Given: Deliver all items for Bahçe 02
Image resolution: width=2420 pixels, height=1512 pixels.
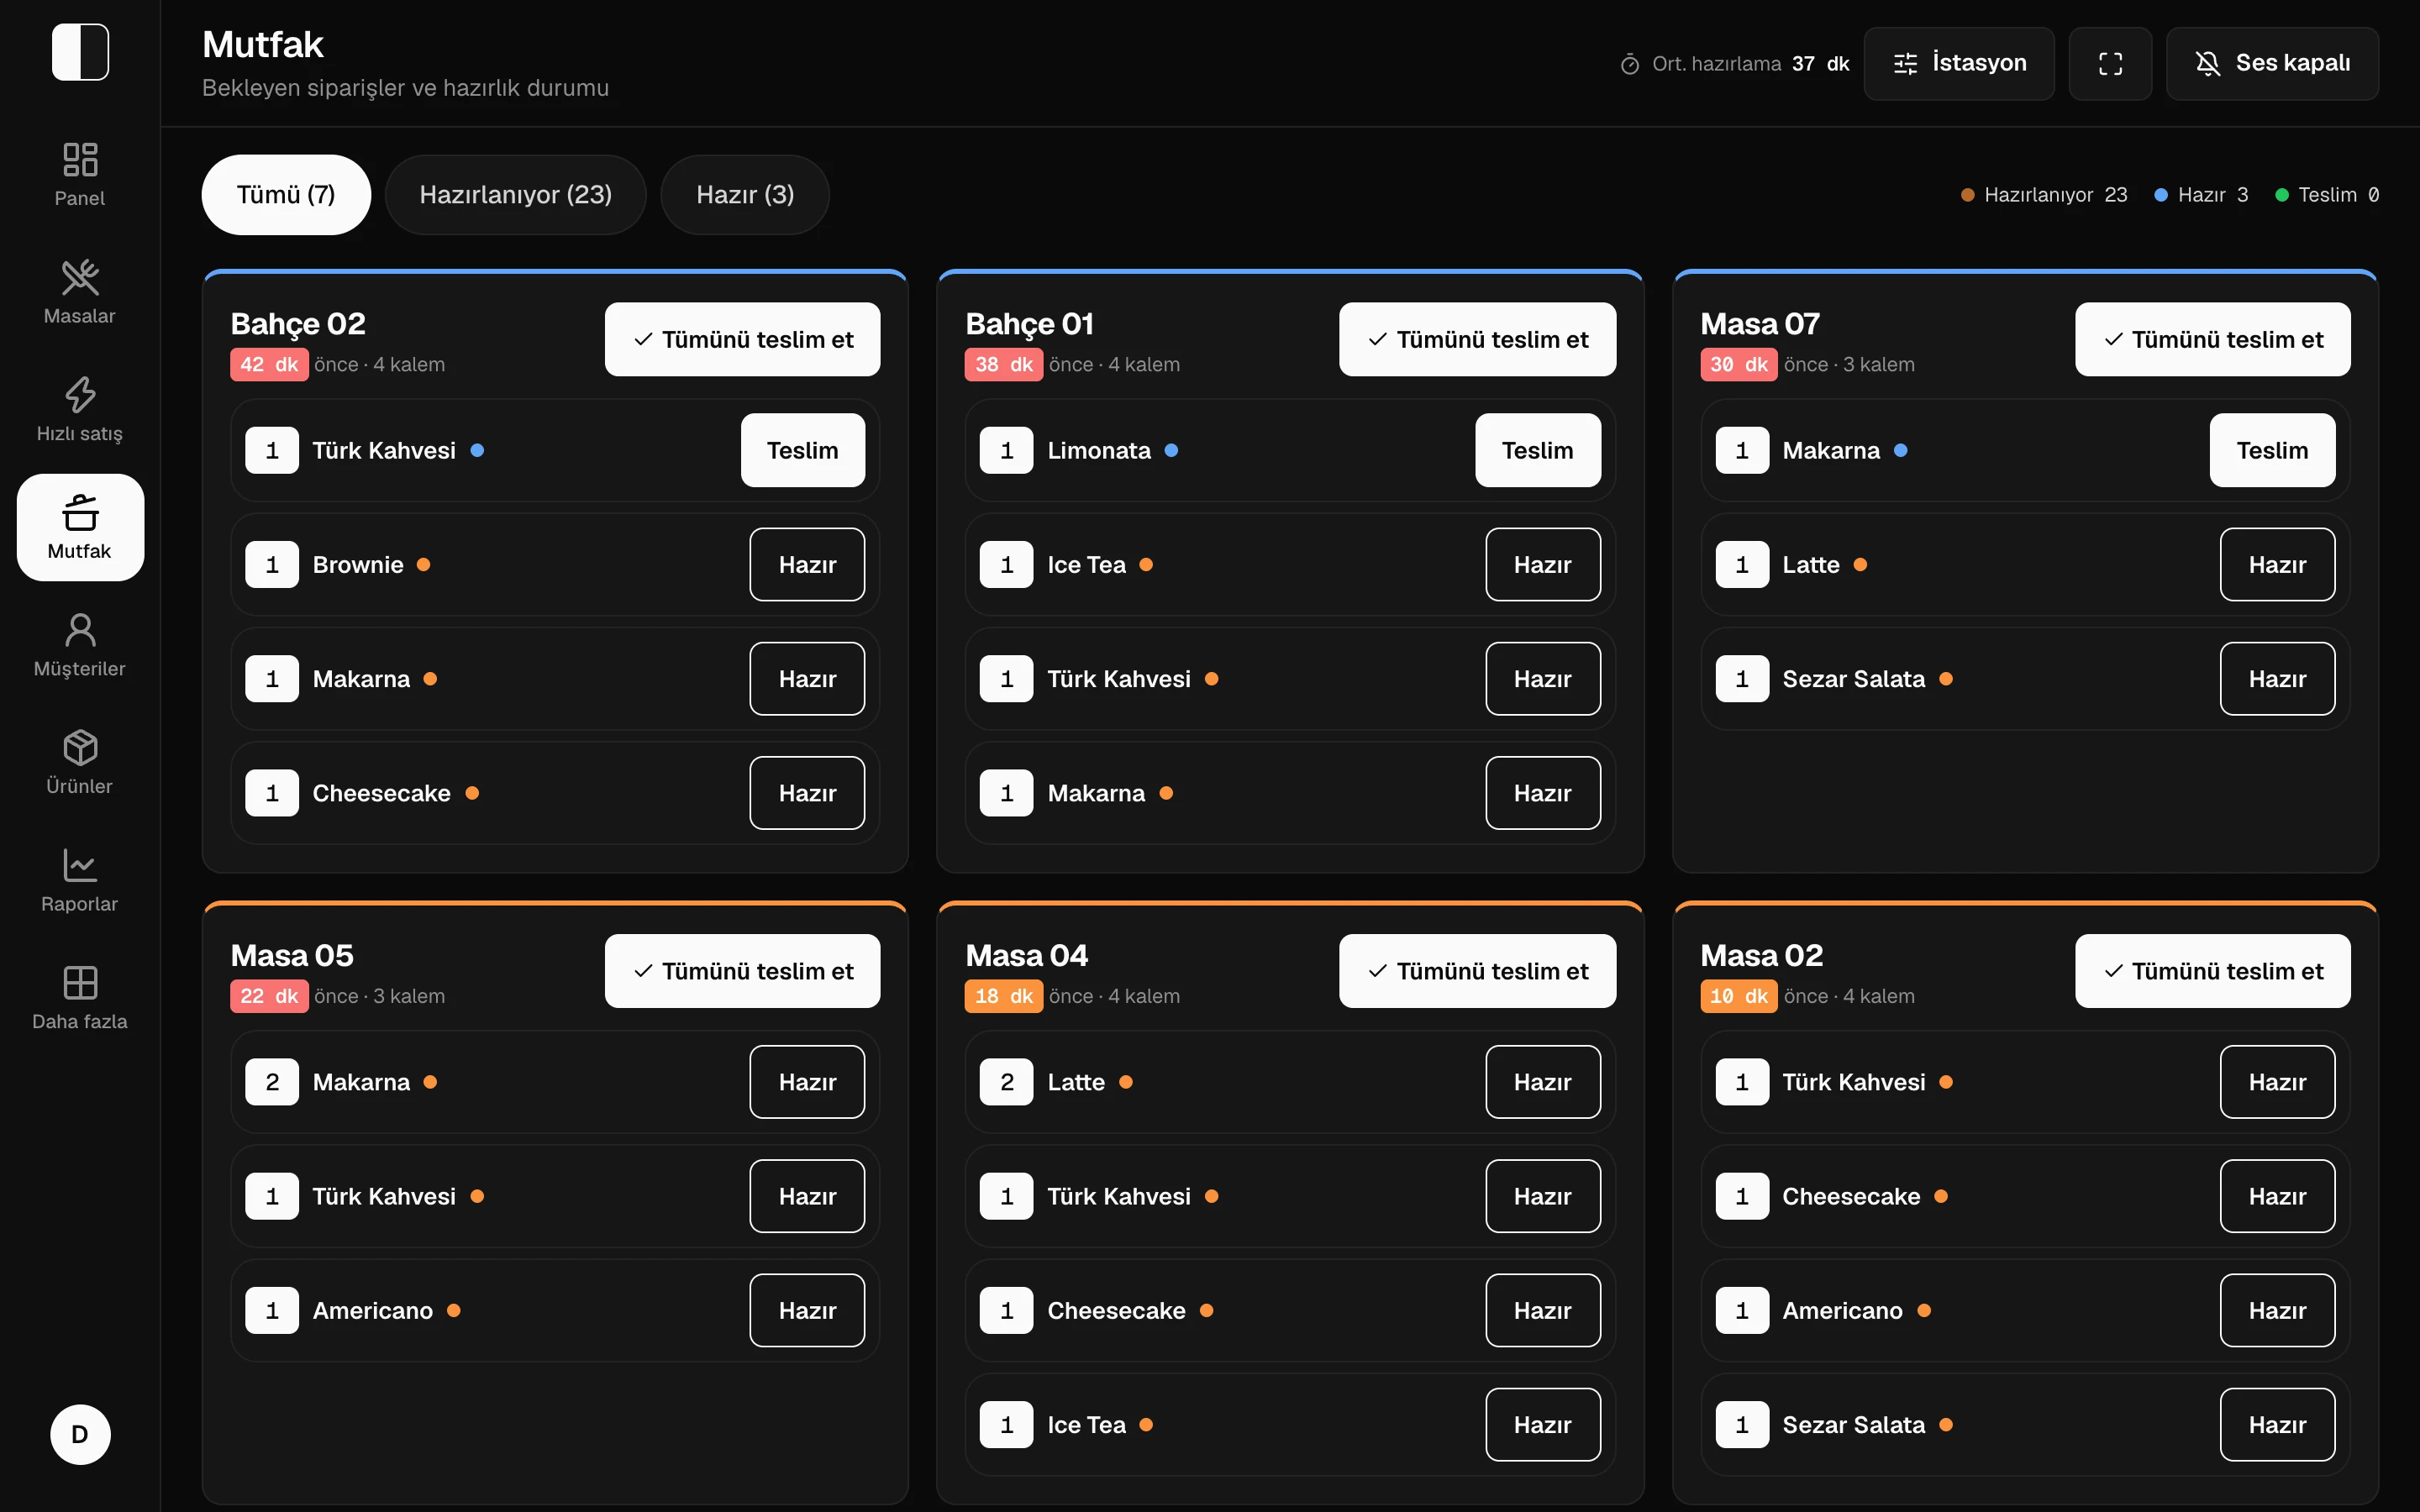Looking at the screenshot, I should click(x=742, y=340).
